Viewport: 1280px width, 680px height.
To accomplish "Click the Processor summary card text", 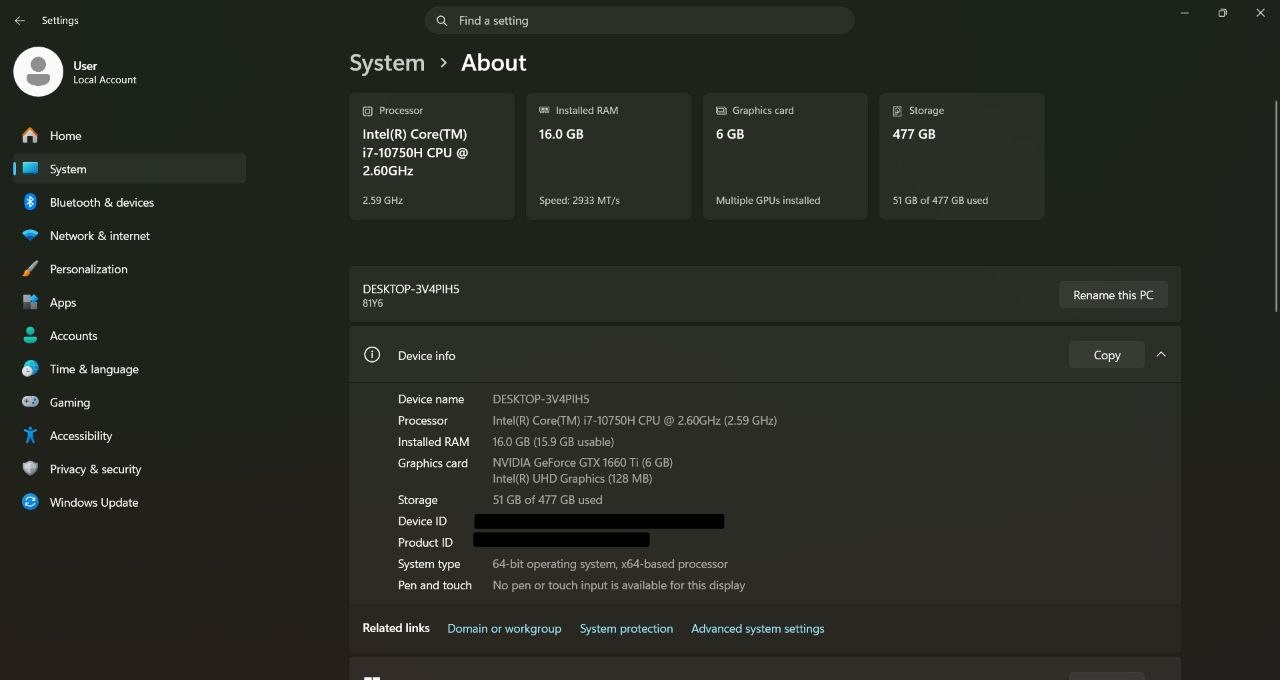I will [416, 152].
